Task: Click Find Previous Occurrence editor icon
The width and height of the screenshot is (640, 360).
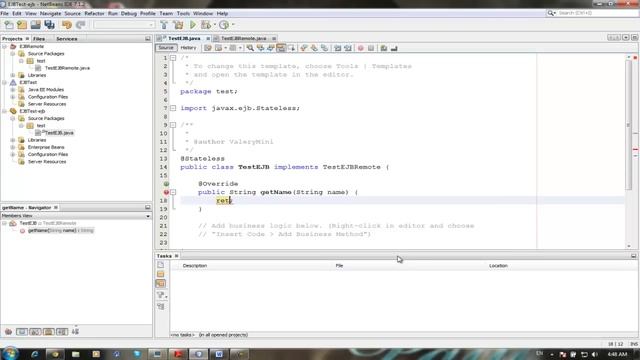Action: click(260, 48)
